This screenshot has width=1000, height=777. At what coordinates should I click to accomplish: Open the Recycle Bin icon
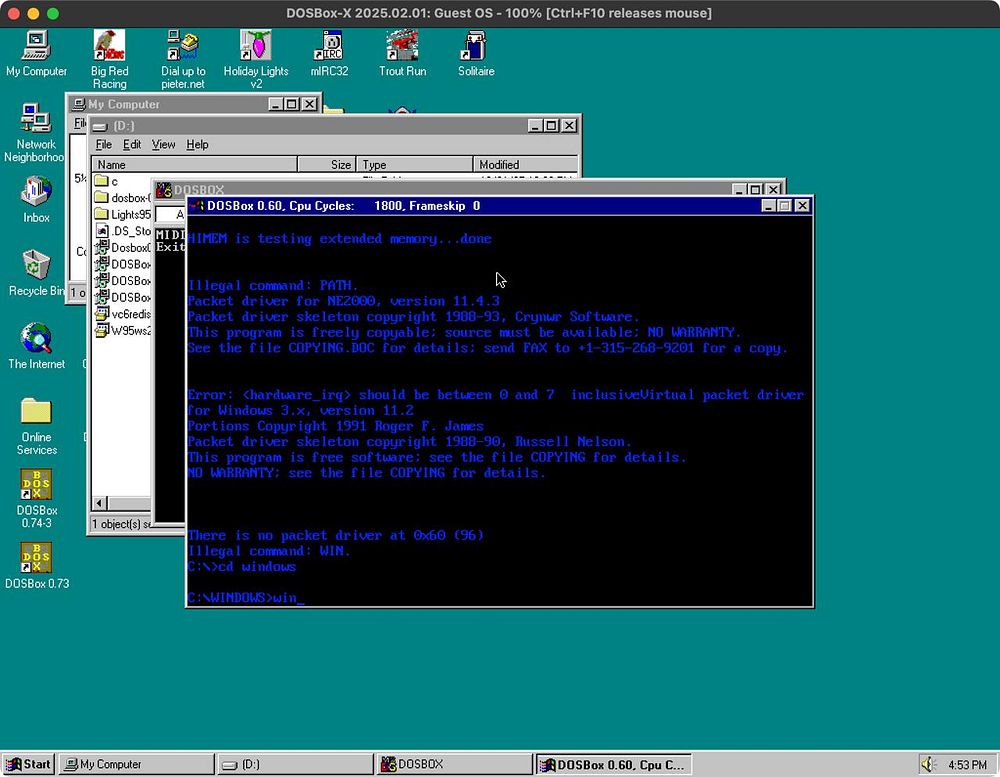tap(36, 265)
